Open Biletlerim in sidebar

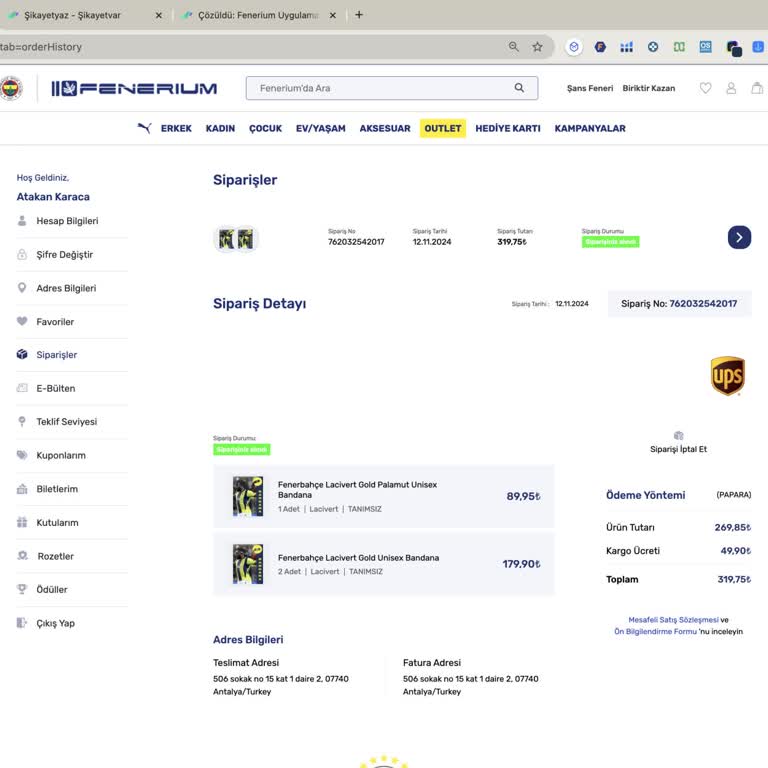click(57, 489)
